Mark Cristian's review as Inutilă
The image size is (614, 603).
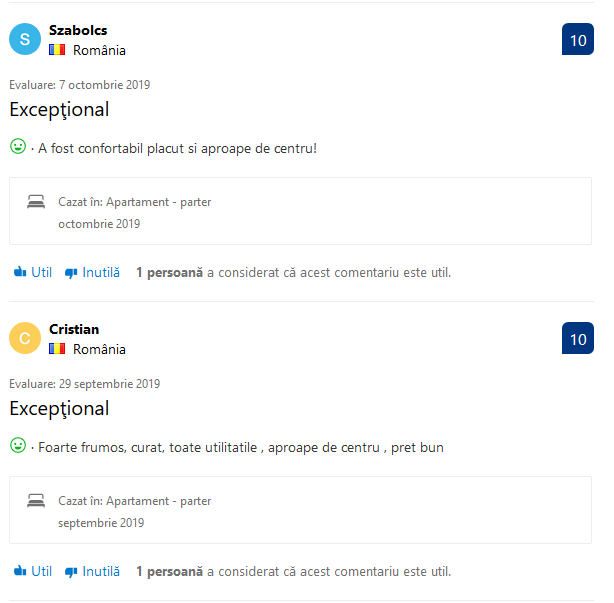[92, 572]
